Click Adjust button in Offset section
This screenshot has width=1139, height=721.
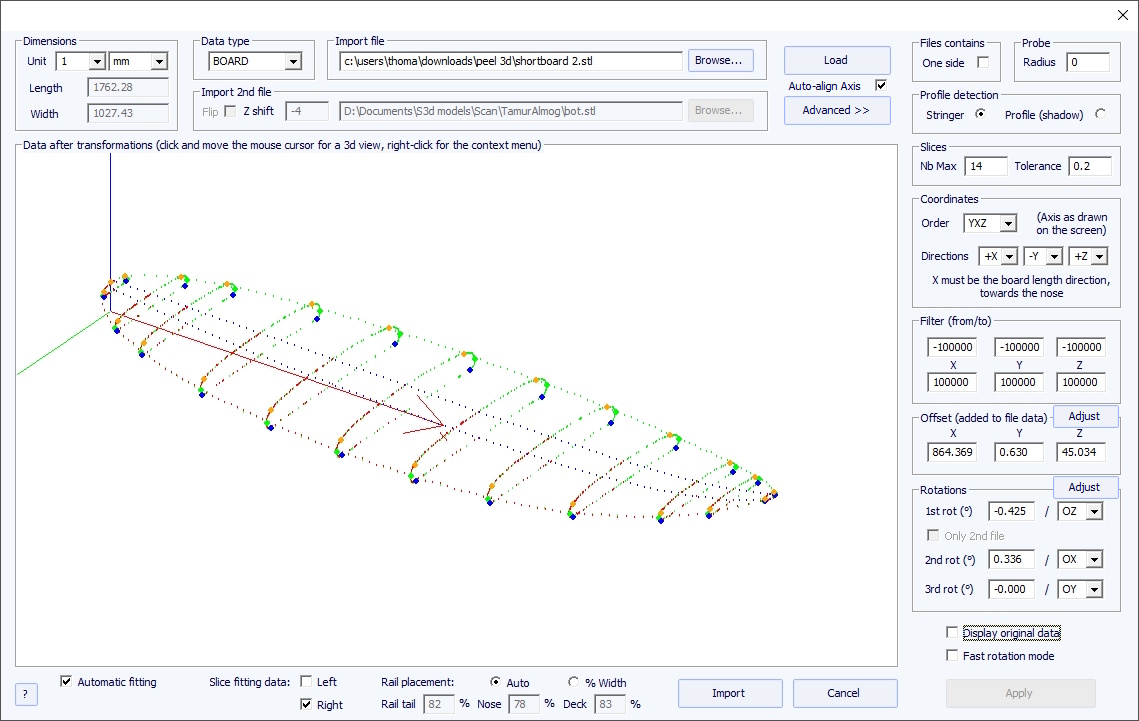pyautogui.click(x=1084, y=416)
